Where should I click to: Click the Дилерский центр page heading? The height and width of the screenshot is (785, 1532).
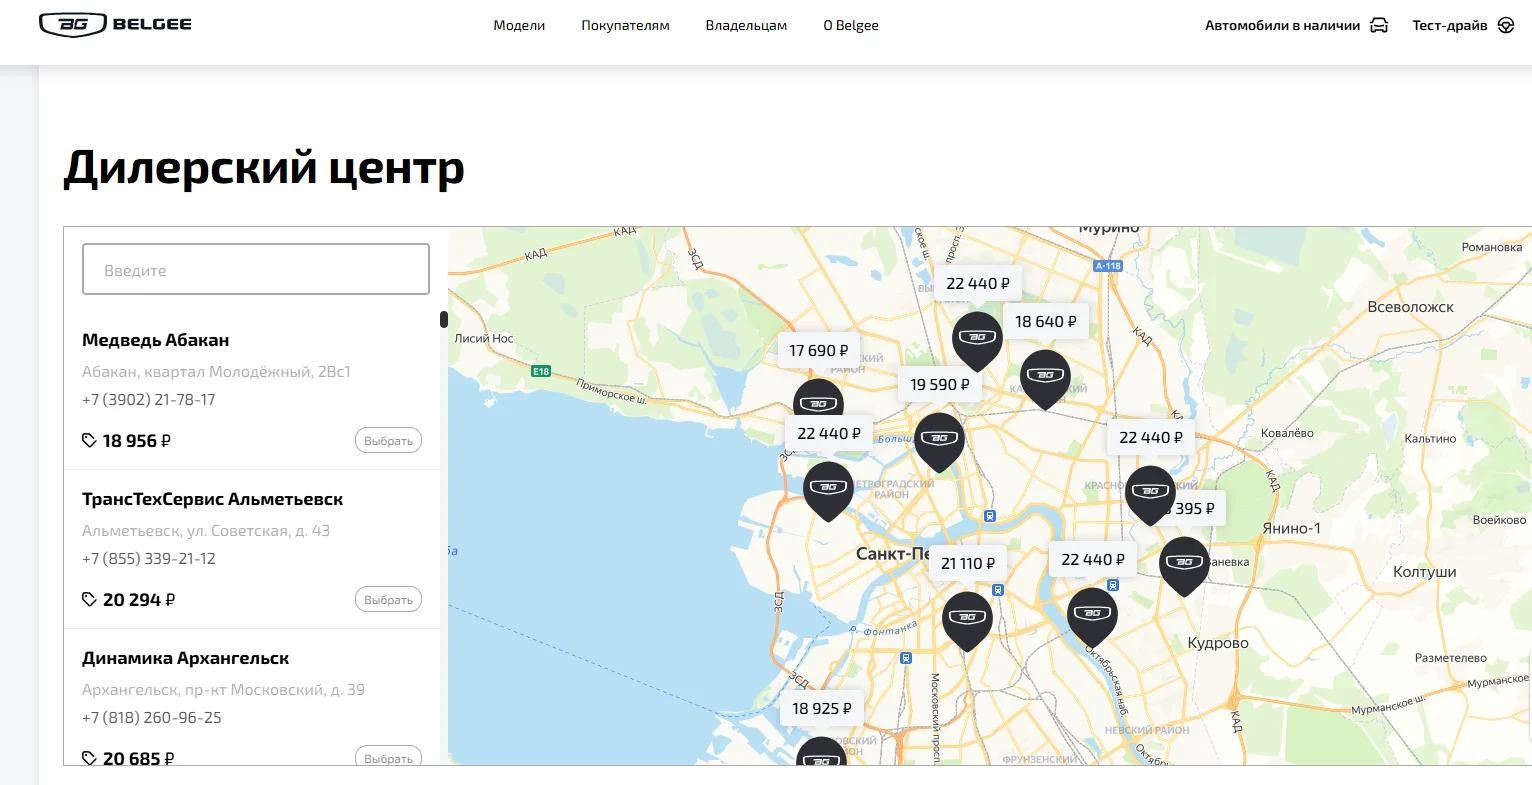264,167
